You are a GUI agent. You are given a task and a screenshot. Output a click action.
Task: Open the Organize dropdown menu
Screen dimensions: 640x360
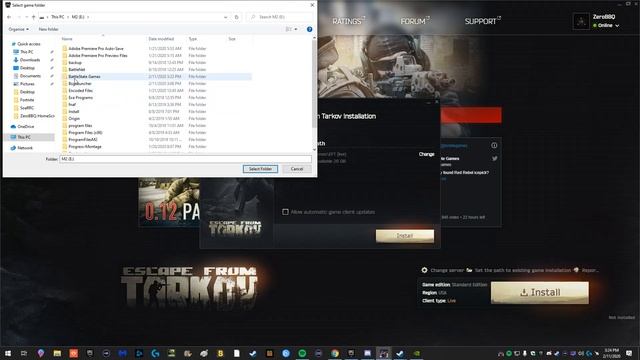18,29
